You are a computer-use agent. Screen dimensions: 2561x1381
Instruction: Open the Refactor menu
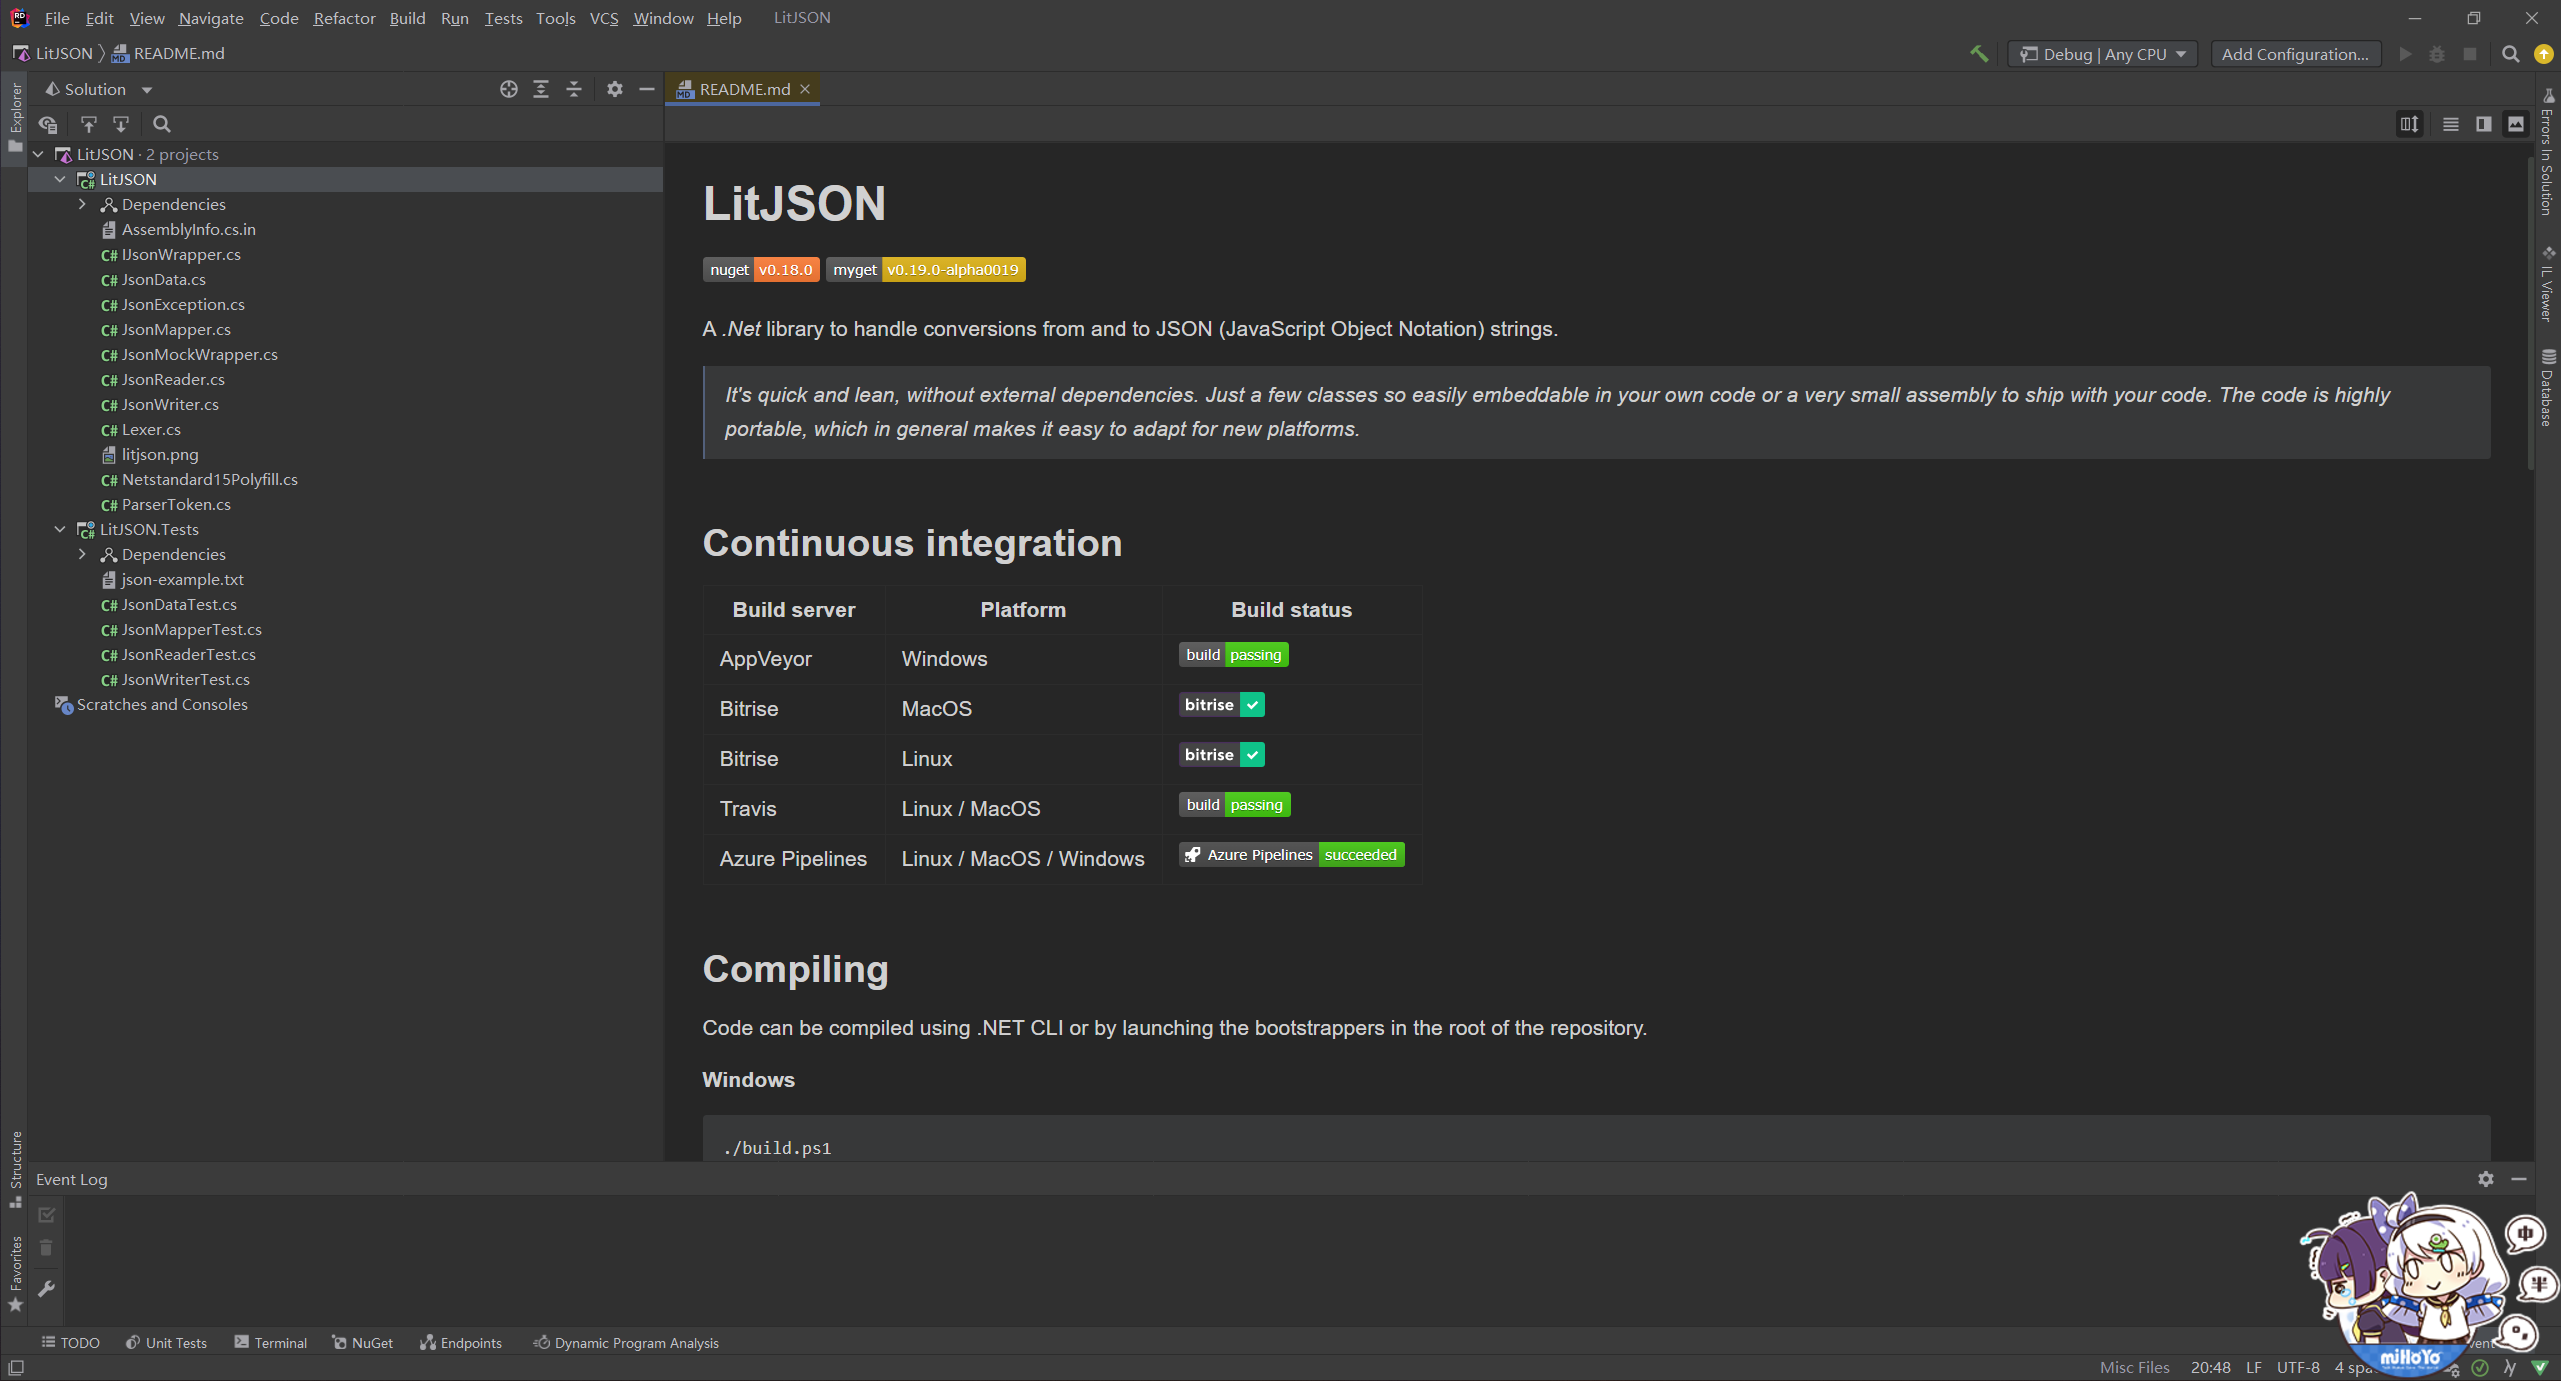342,17
